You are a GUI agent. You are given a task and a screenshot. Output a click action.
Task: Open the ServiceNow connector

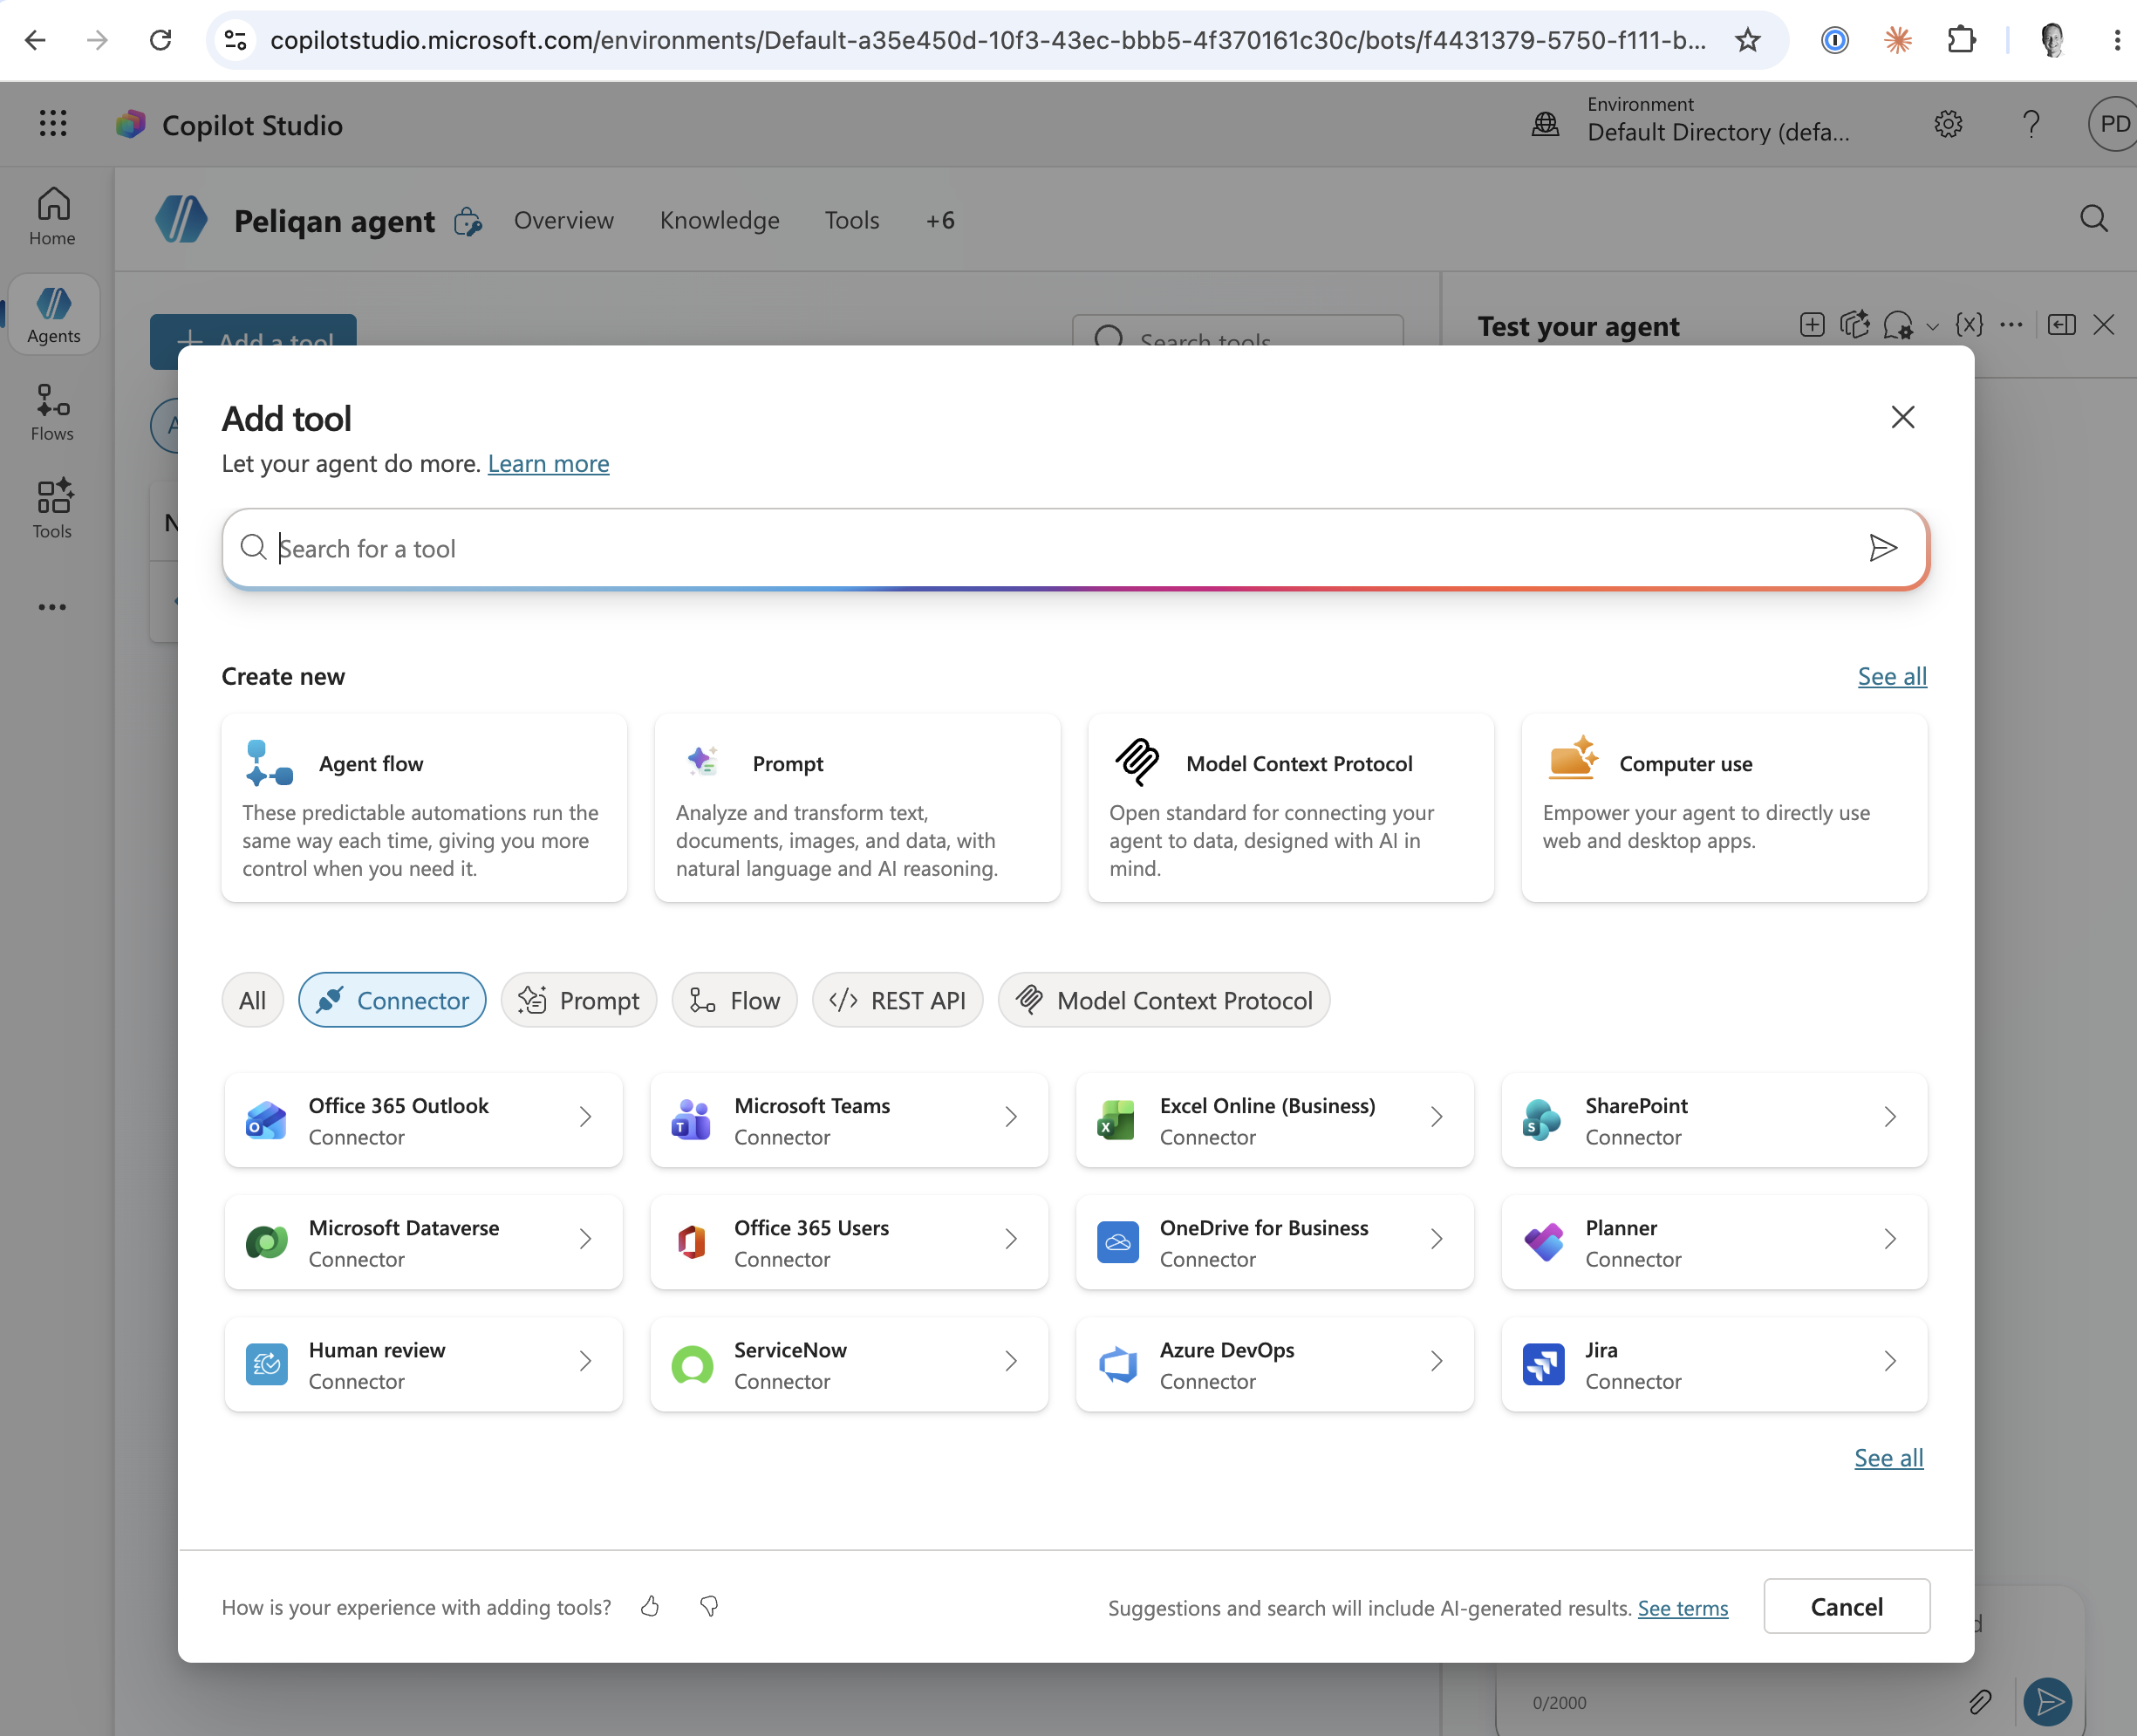tap(849, 1364)
